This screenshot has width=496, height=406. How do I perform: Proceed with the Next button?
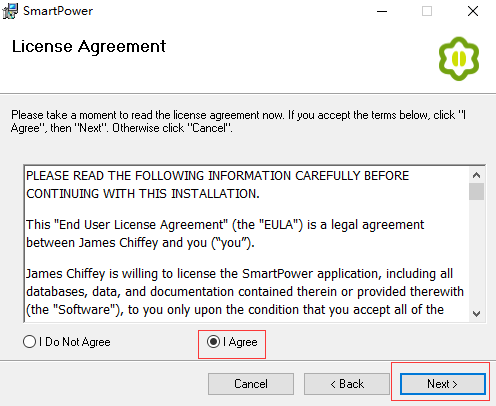[x=443, y=384]
